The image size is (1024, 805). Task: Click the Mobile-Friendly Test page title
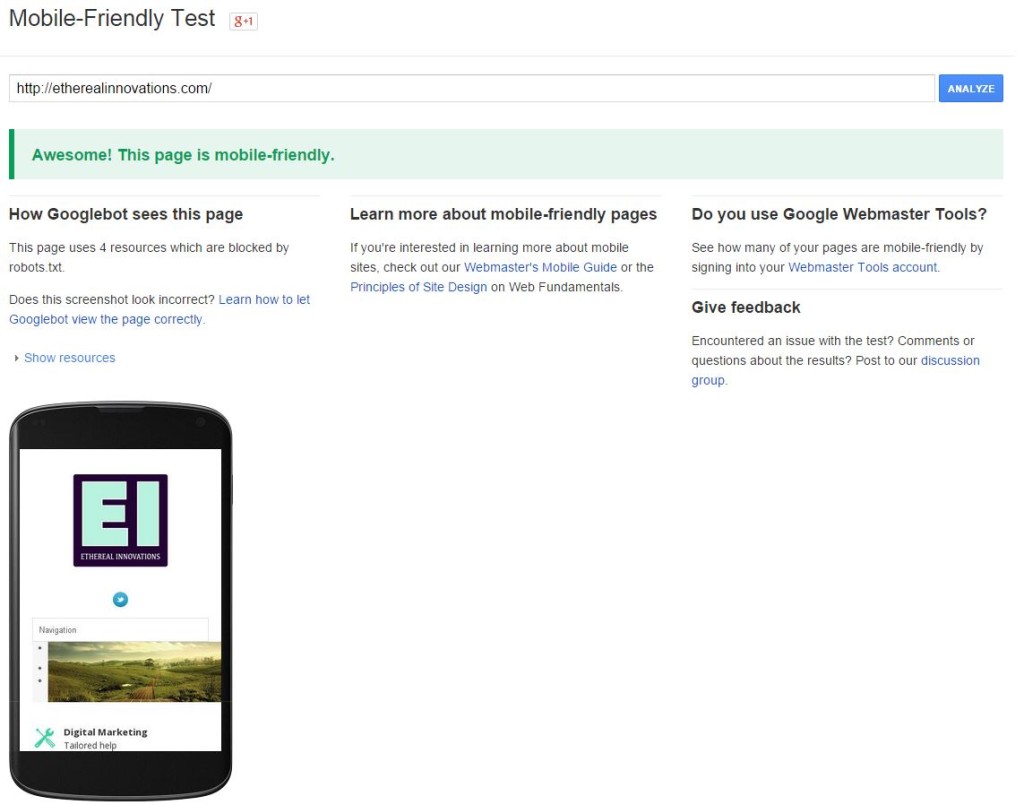pos(112,19)
